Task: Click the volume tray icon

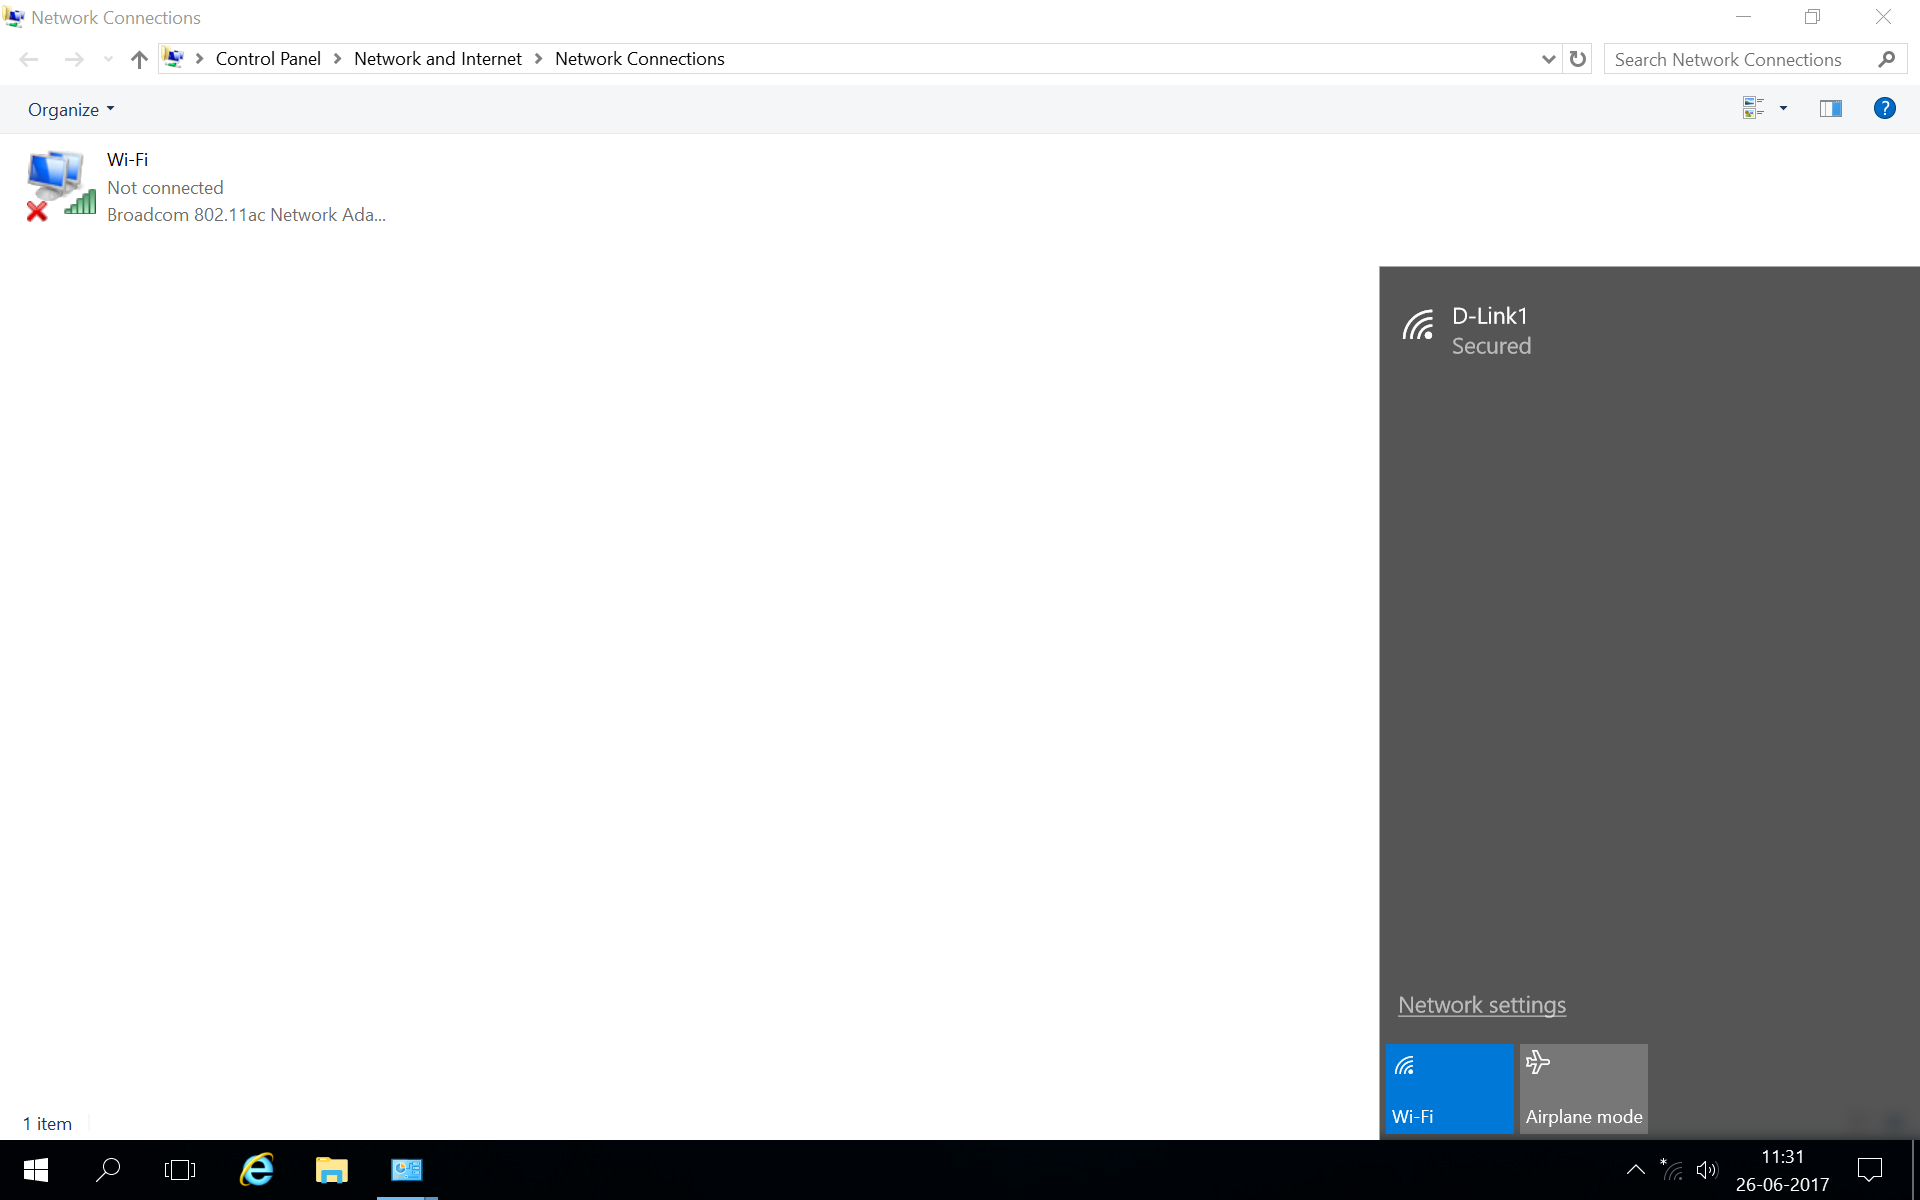Action: (x=1707, y=1170)
